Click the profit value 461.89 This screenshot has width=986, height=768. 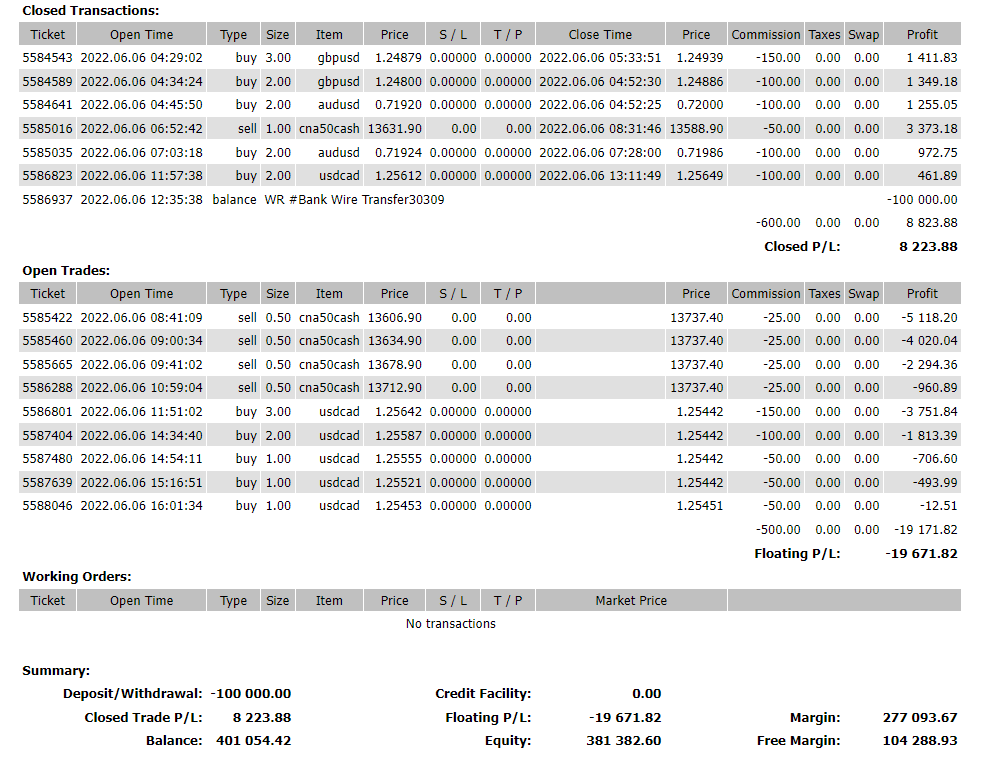[x=937, y=176]
